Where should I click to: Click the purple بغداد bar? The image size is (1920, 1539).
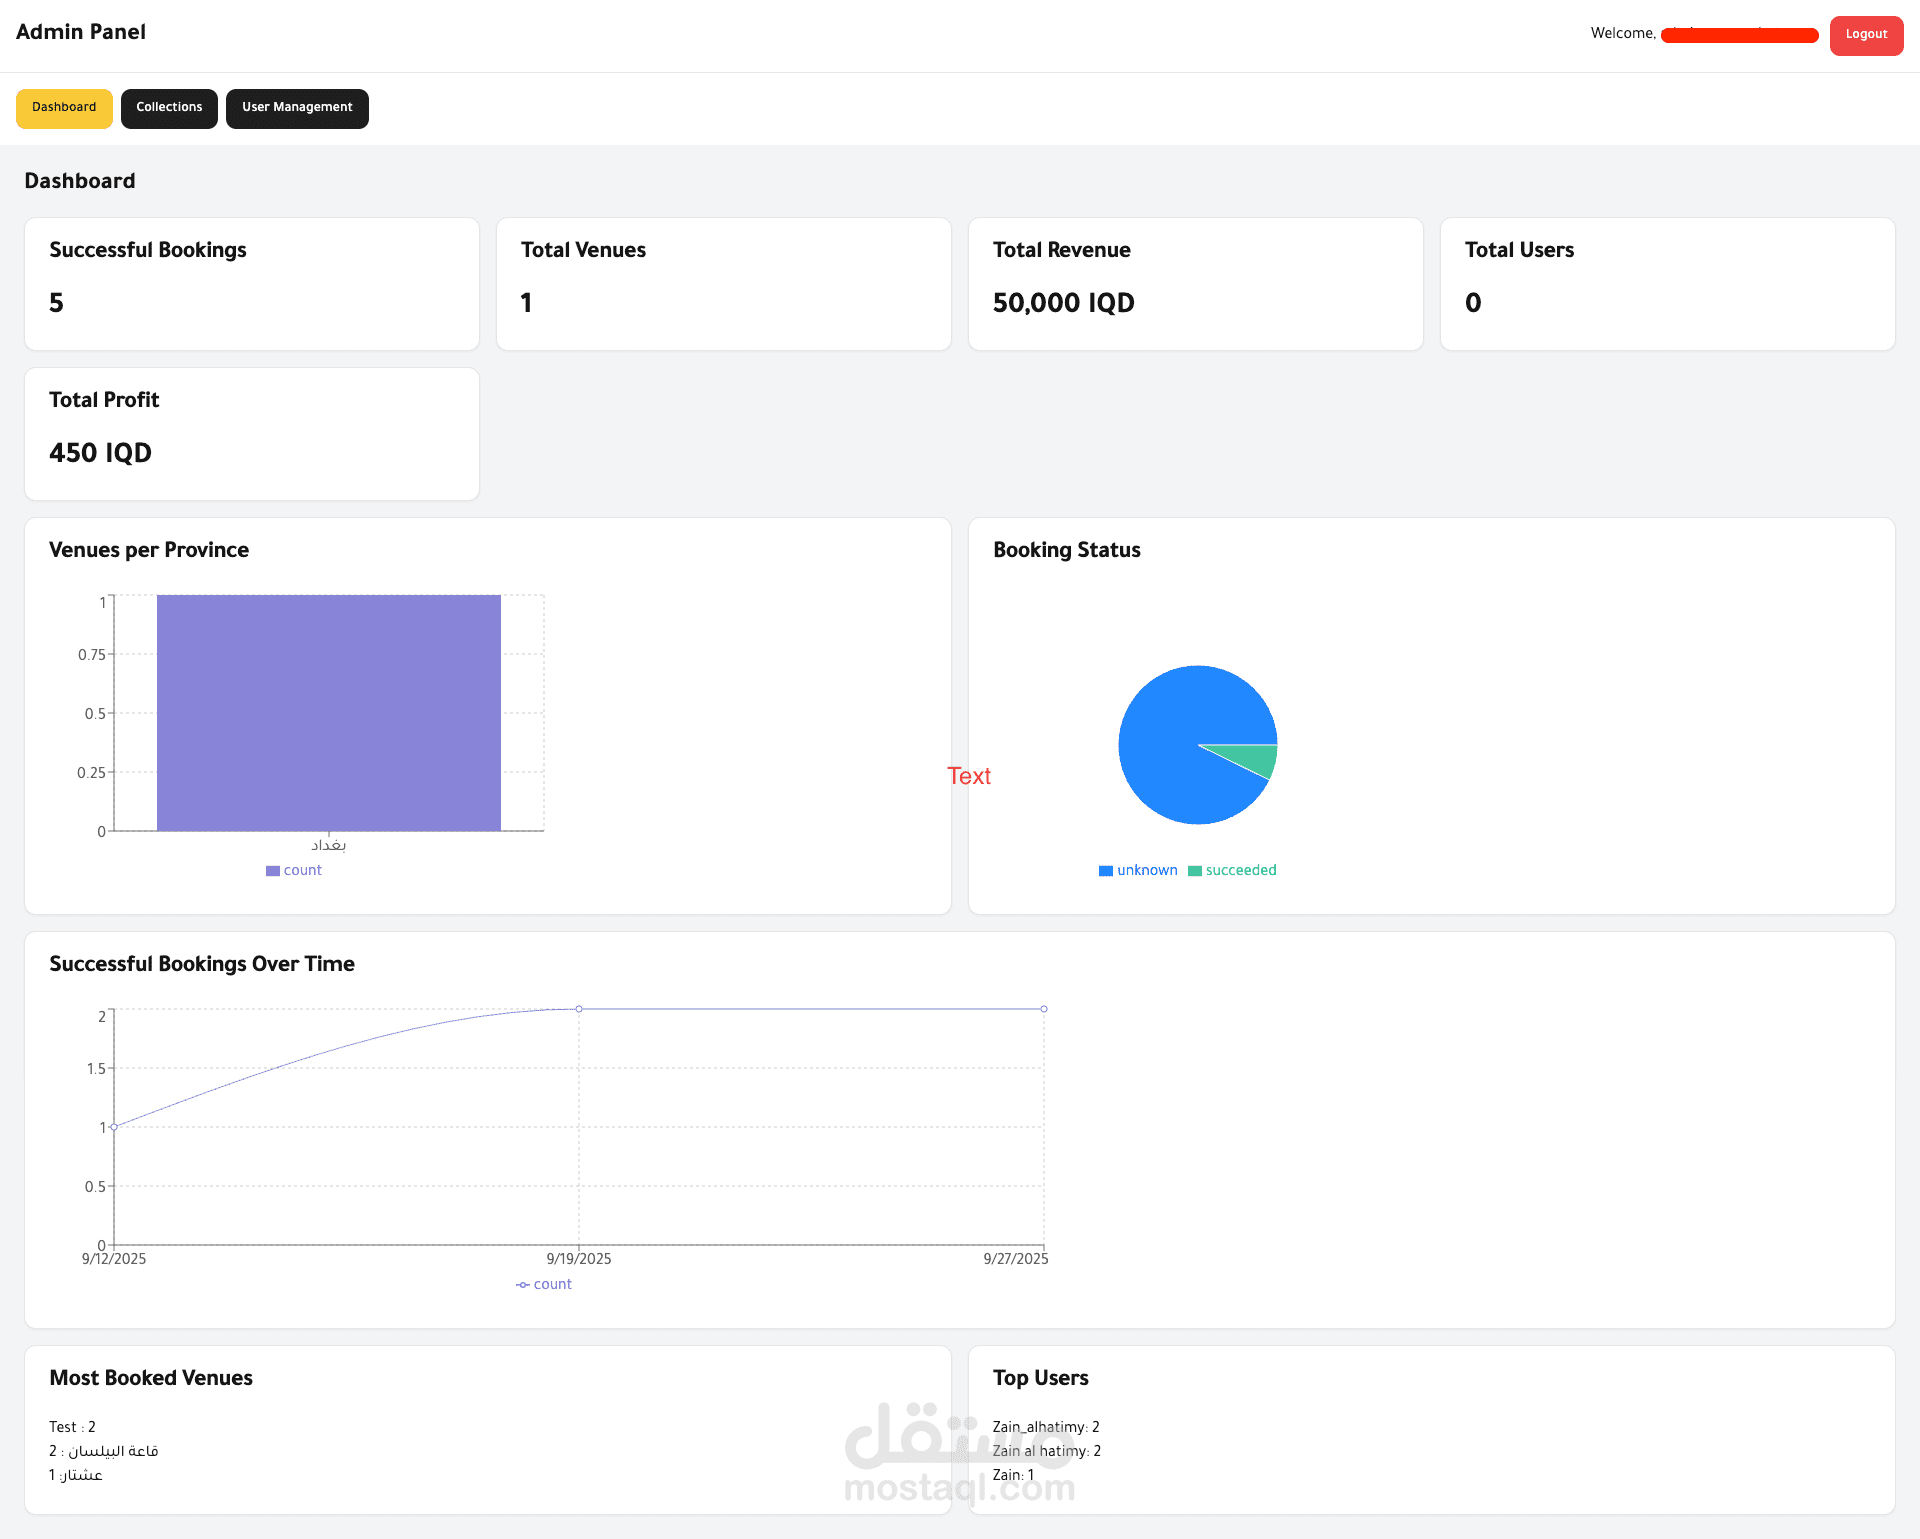tap(328, 712)
